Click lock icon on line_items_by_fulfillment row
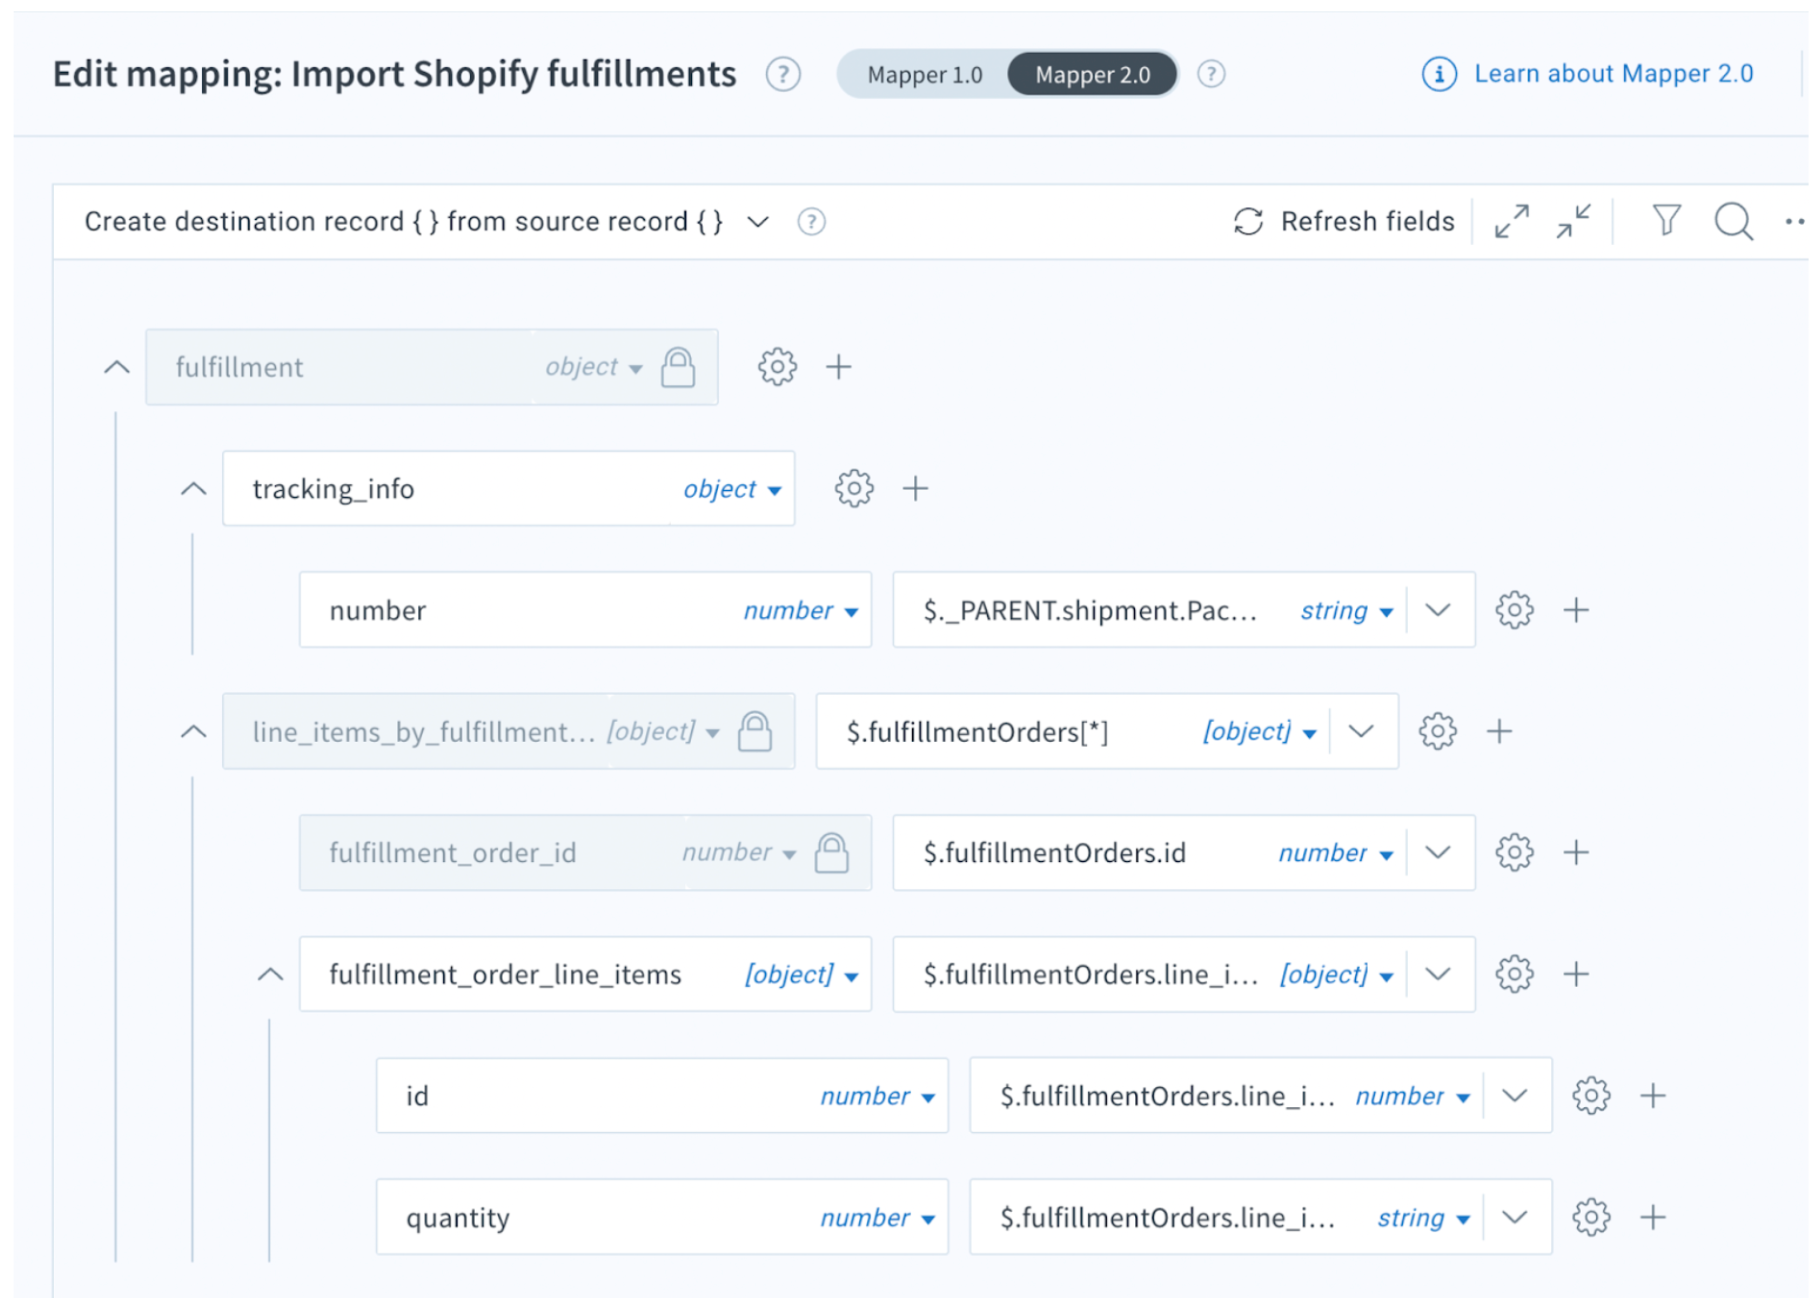The width and height of the screenshot is (1816, 1298). (755, 732)
